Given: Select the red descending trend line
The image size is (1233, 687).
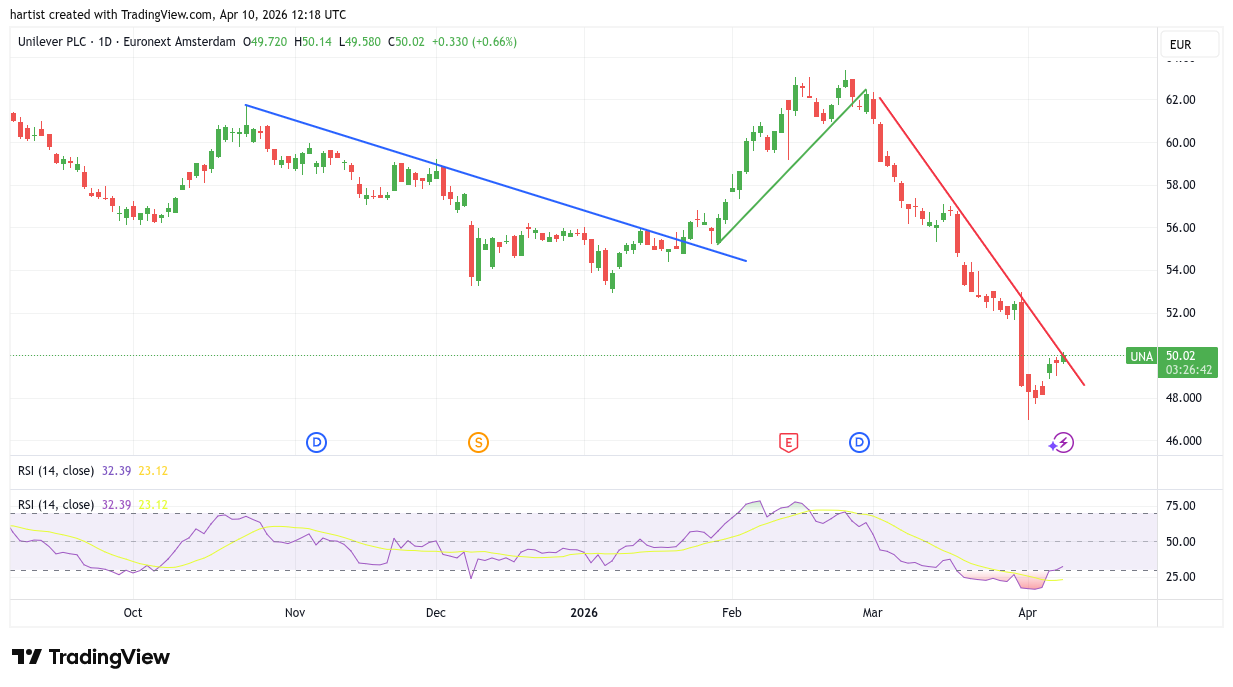Looking at the screenshot, I should coord(980,240).
